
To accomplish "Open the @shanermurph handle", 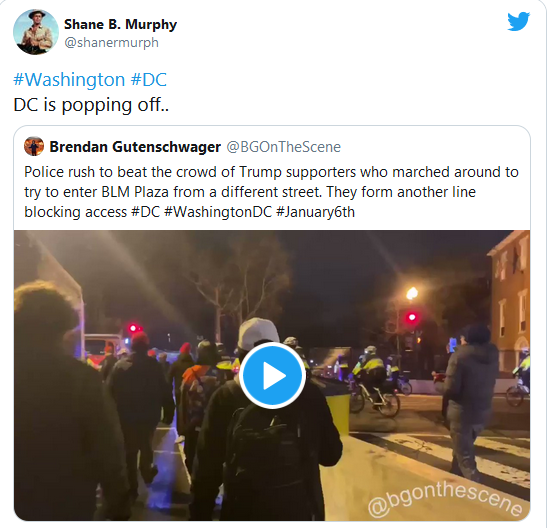I will (111, 42).
